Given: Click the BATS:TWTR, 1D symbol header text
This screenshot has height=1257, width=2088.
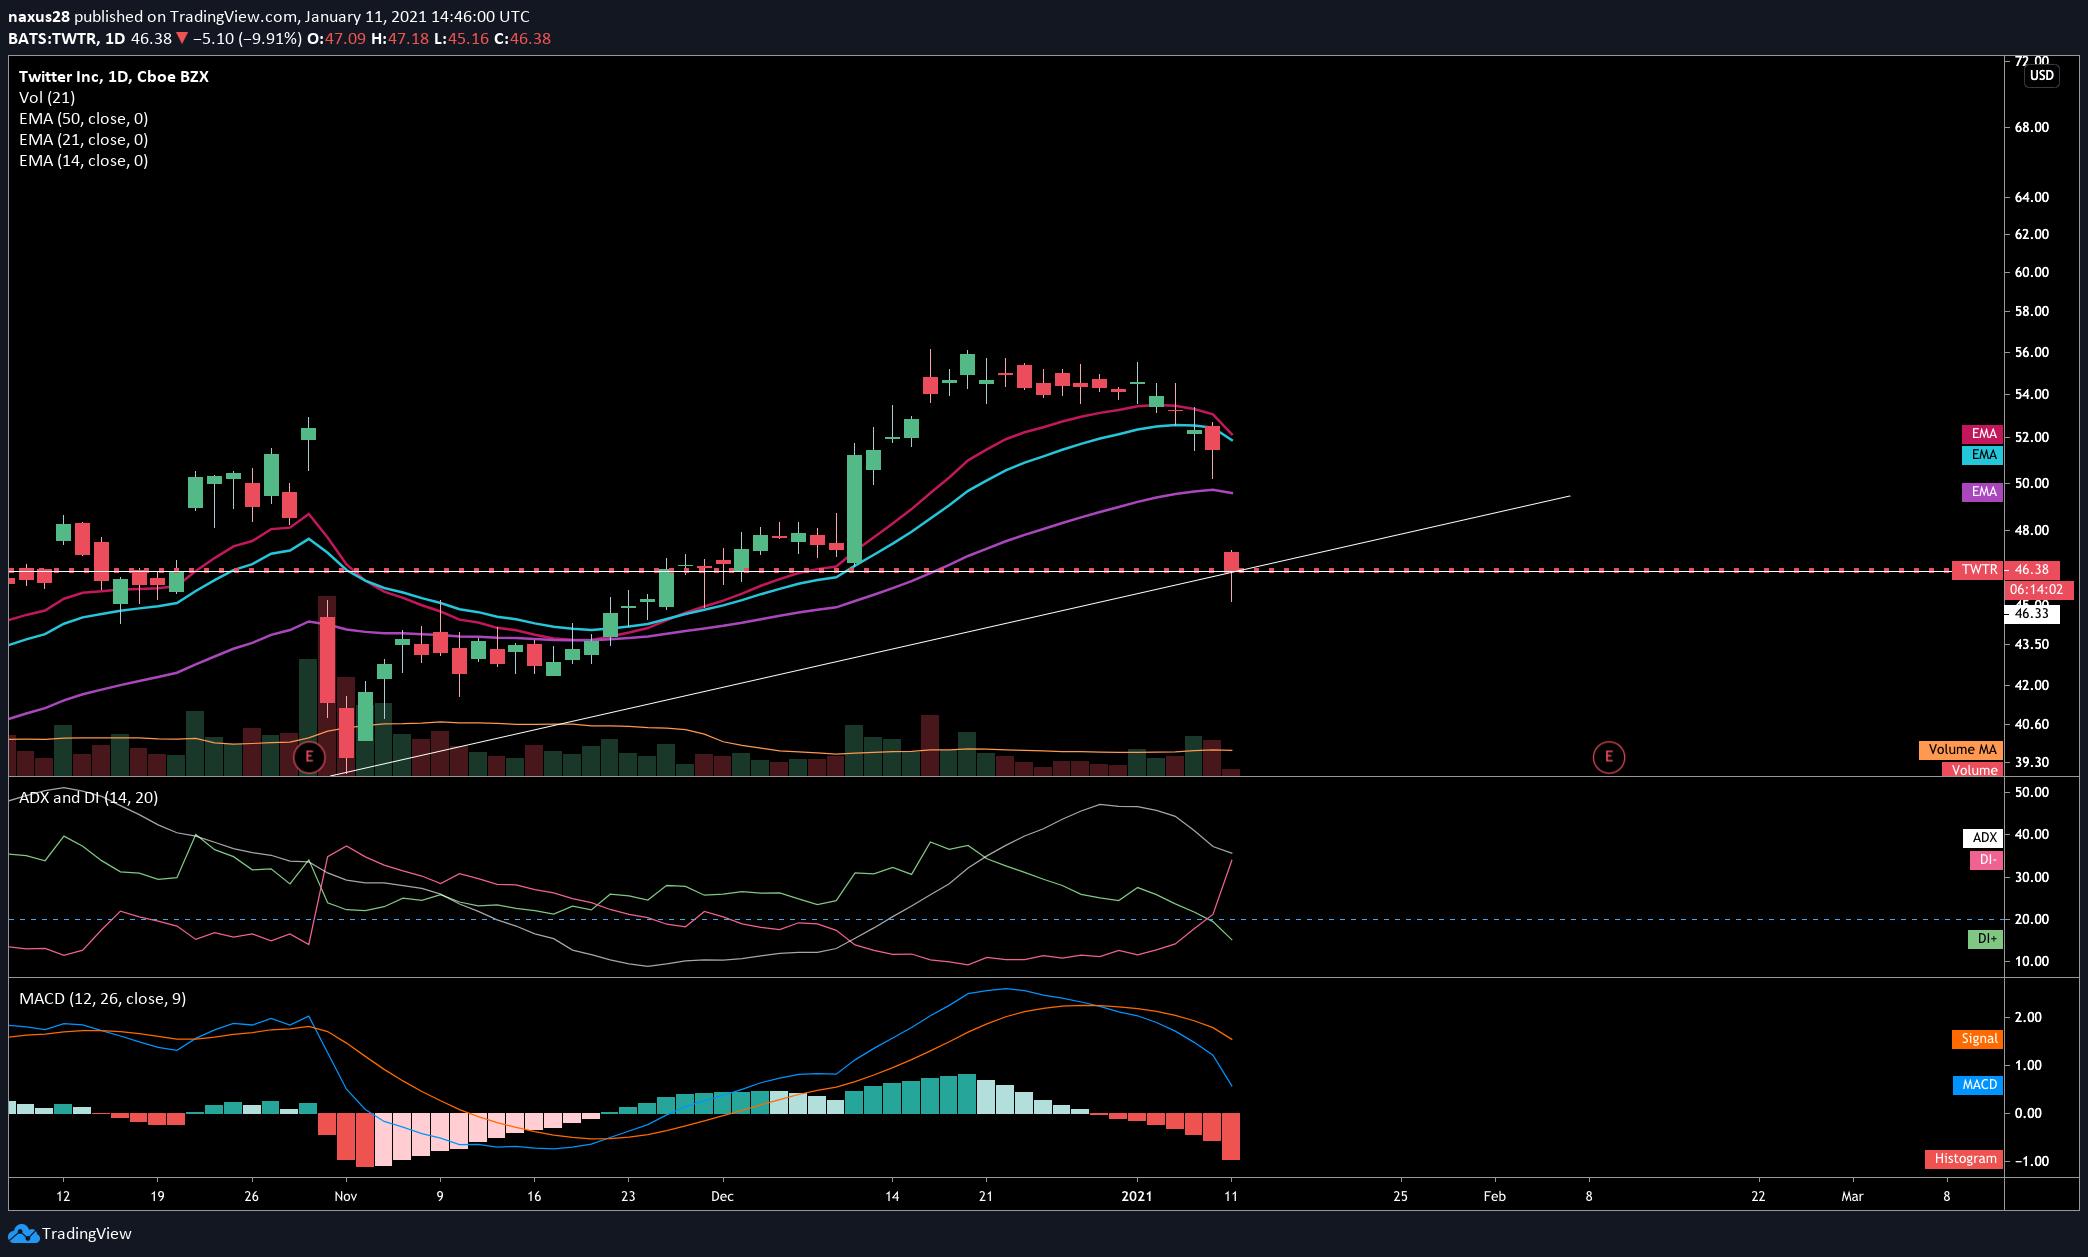Looking at the screenshot, I should pyautogui.click(x=67, y=39).
